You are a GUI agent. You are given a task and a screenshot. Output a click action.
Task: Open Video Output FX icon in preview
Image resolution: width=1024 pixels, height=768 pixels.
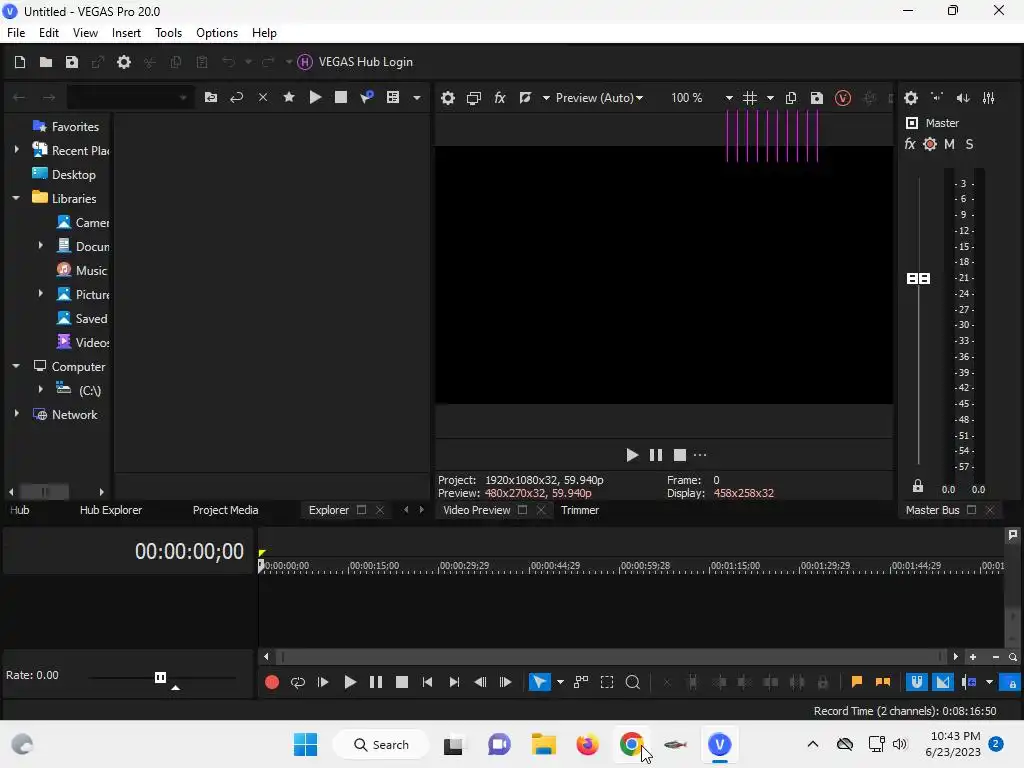pos(500,98)
